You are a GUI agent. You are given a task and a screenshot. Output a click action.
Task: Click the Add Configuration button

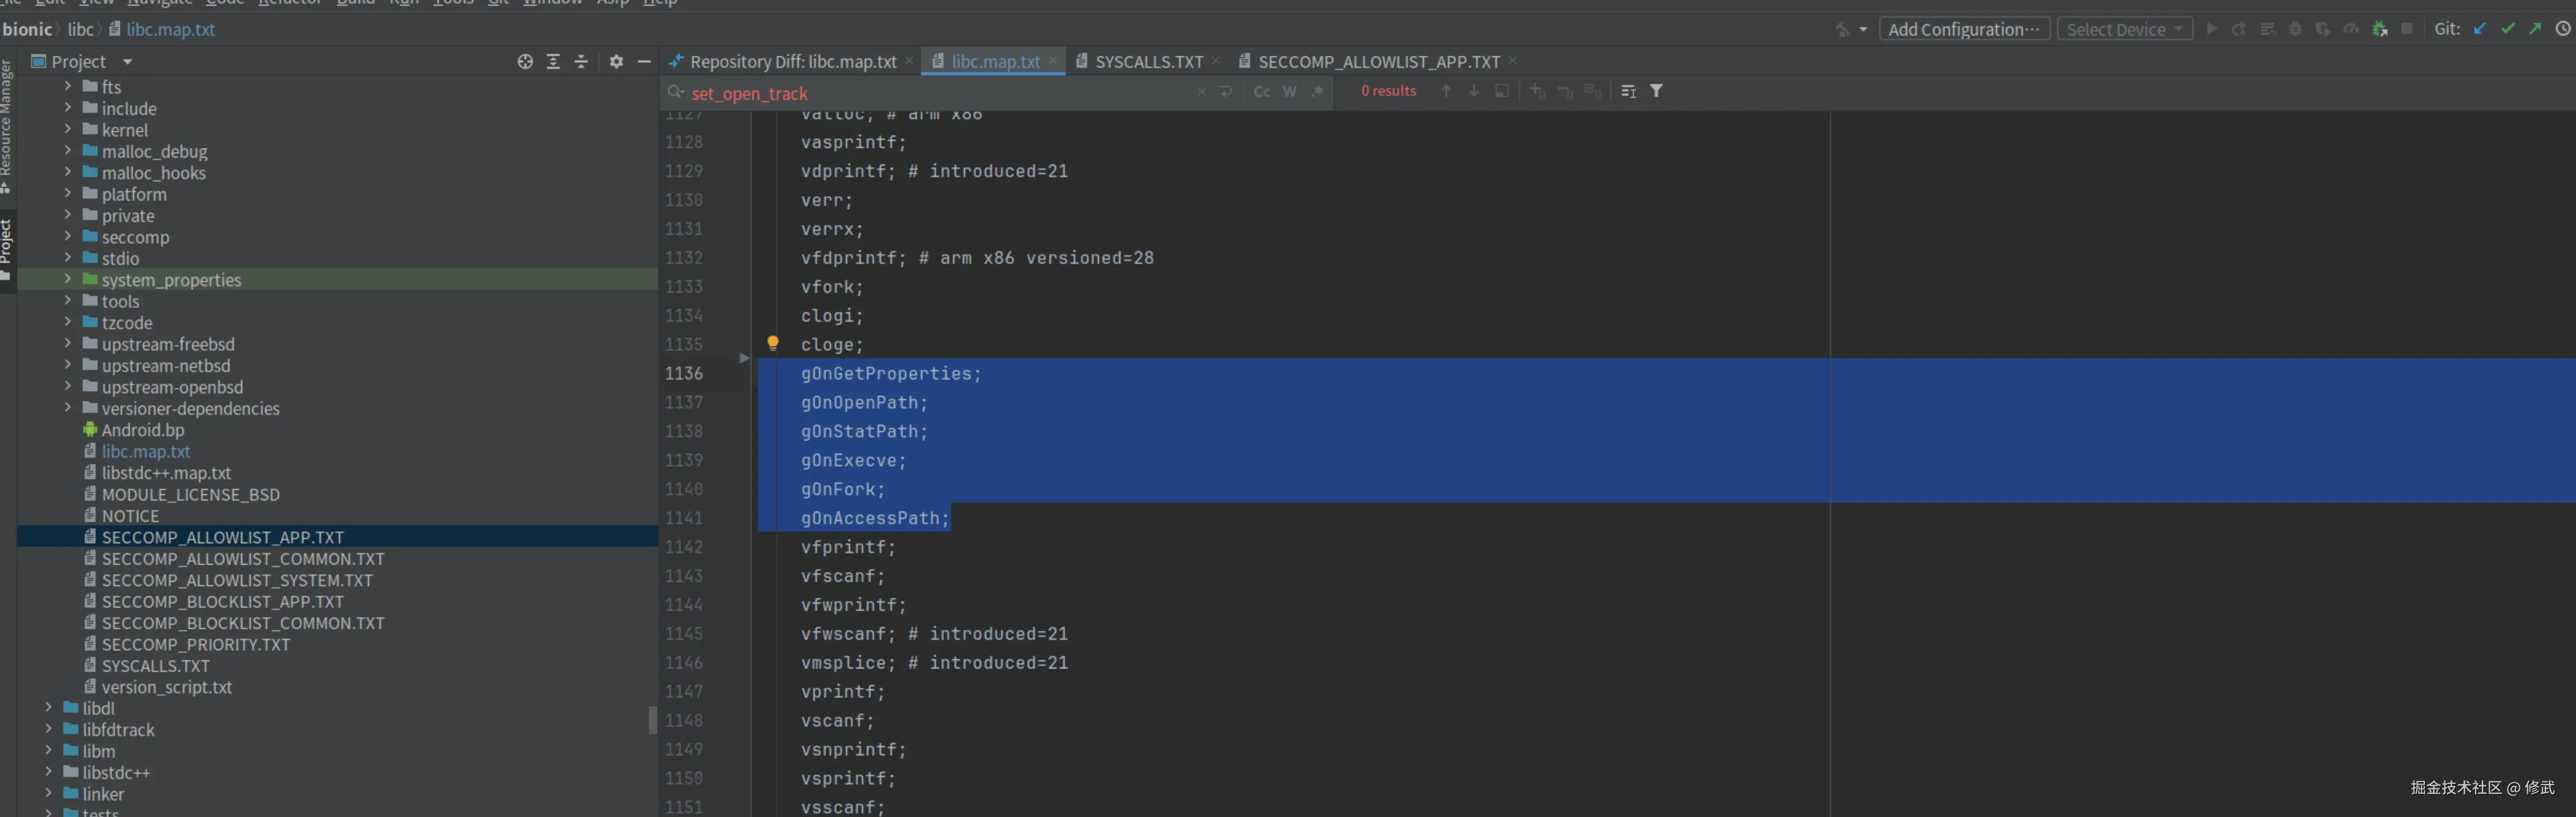pyautogui.click(x=1963, y=29)
